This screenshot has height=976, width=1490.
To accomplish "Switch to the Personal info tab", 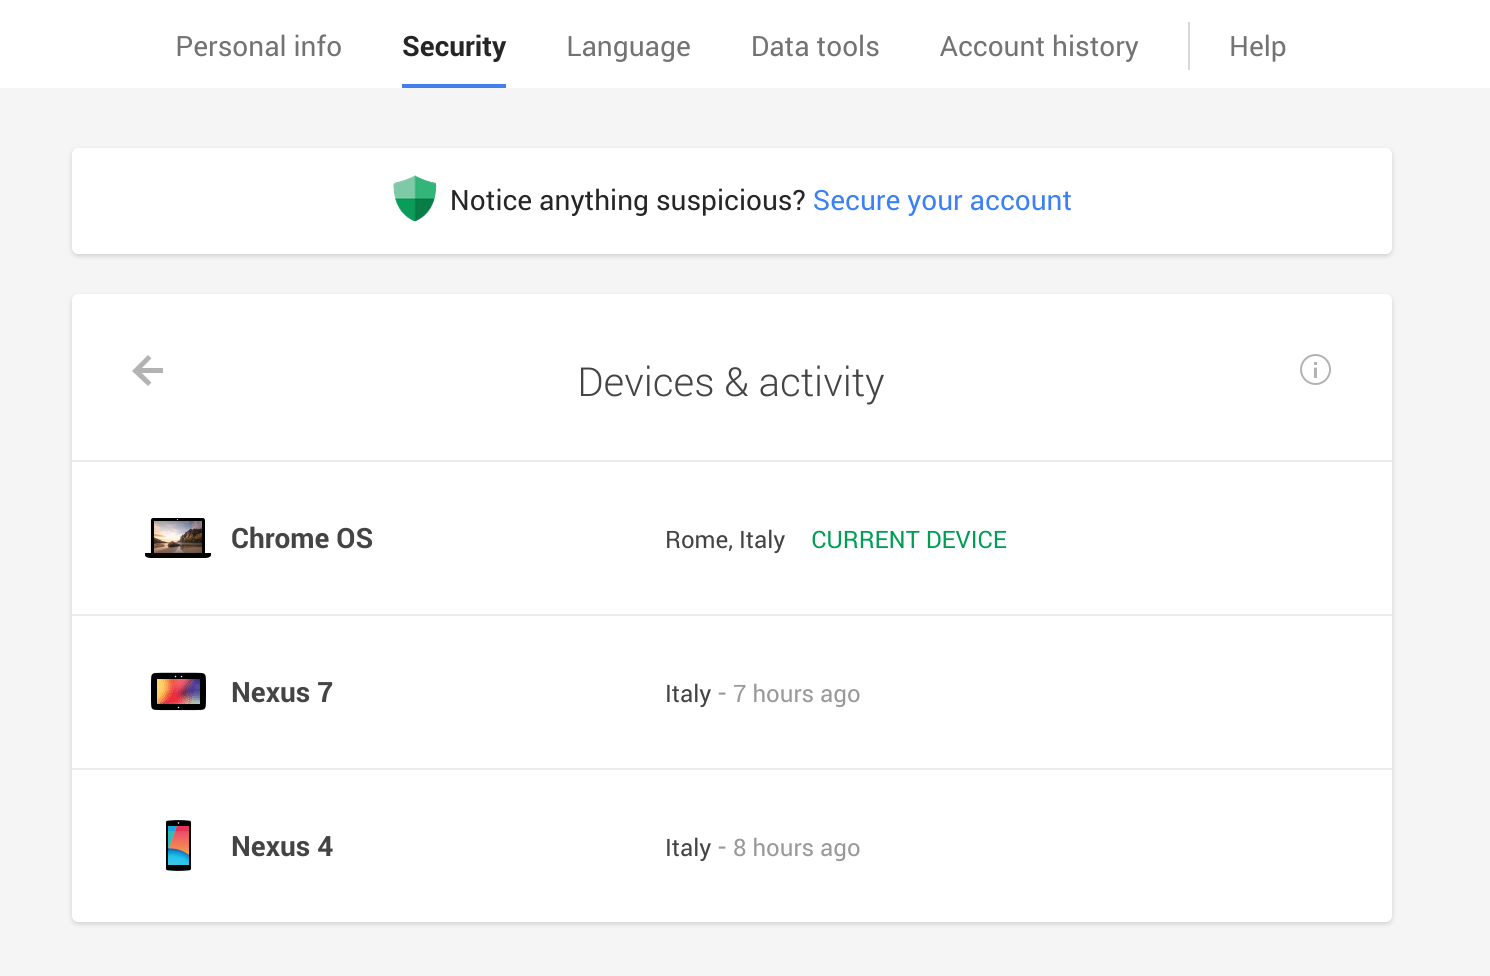I will [258, 46].
